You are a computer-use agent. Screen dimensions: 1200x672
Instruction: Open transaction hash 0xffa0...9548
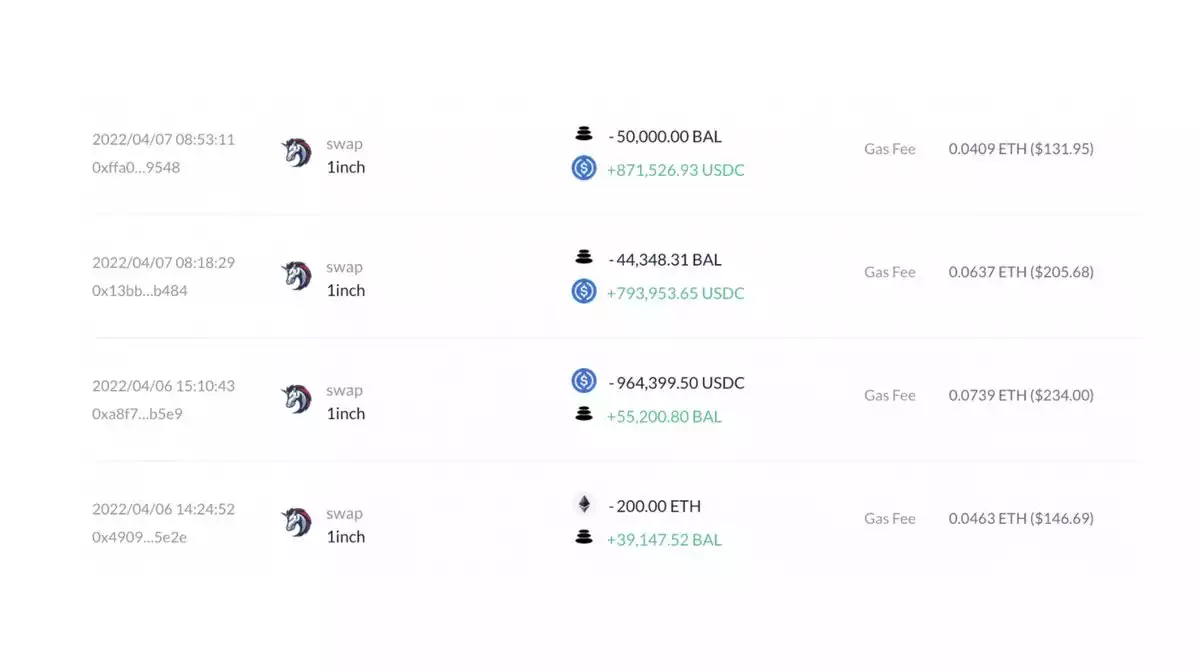point(136,168)
